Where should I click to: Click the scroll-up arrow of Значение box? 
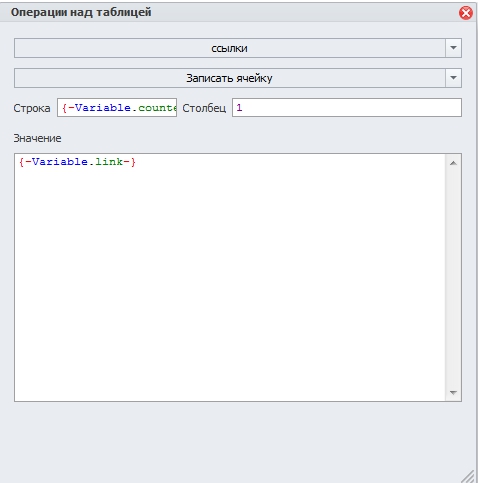pyautogui.click(x=453, y=163)
